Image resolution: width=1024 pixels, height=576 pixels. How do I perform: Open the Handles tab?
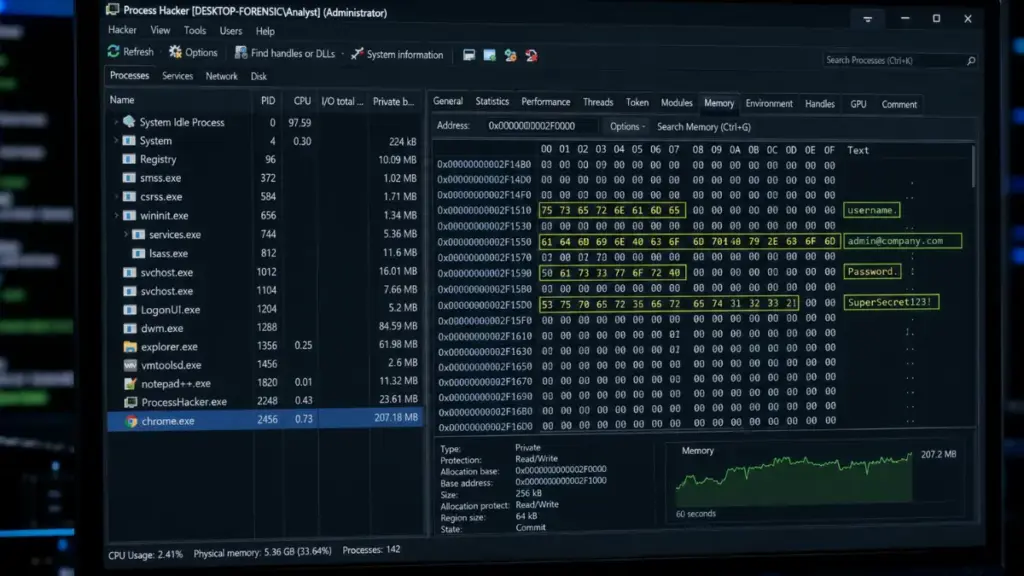pyautogui.click(x=820, y=104)
